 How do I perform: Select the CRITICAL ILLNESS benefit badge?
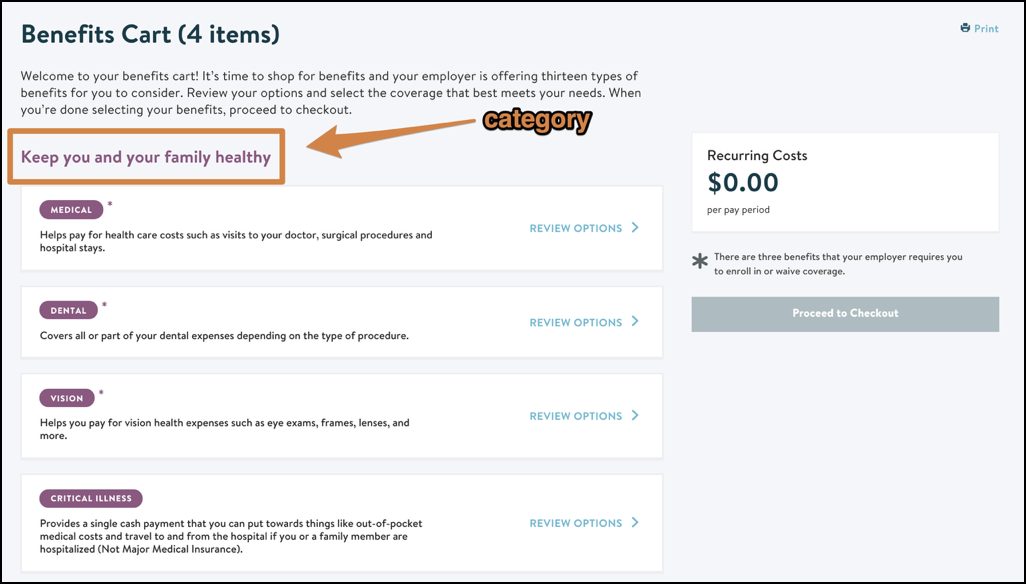tap(91, 498)
